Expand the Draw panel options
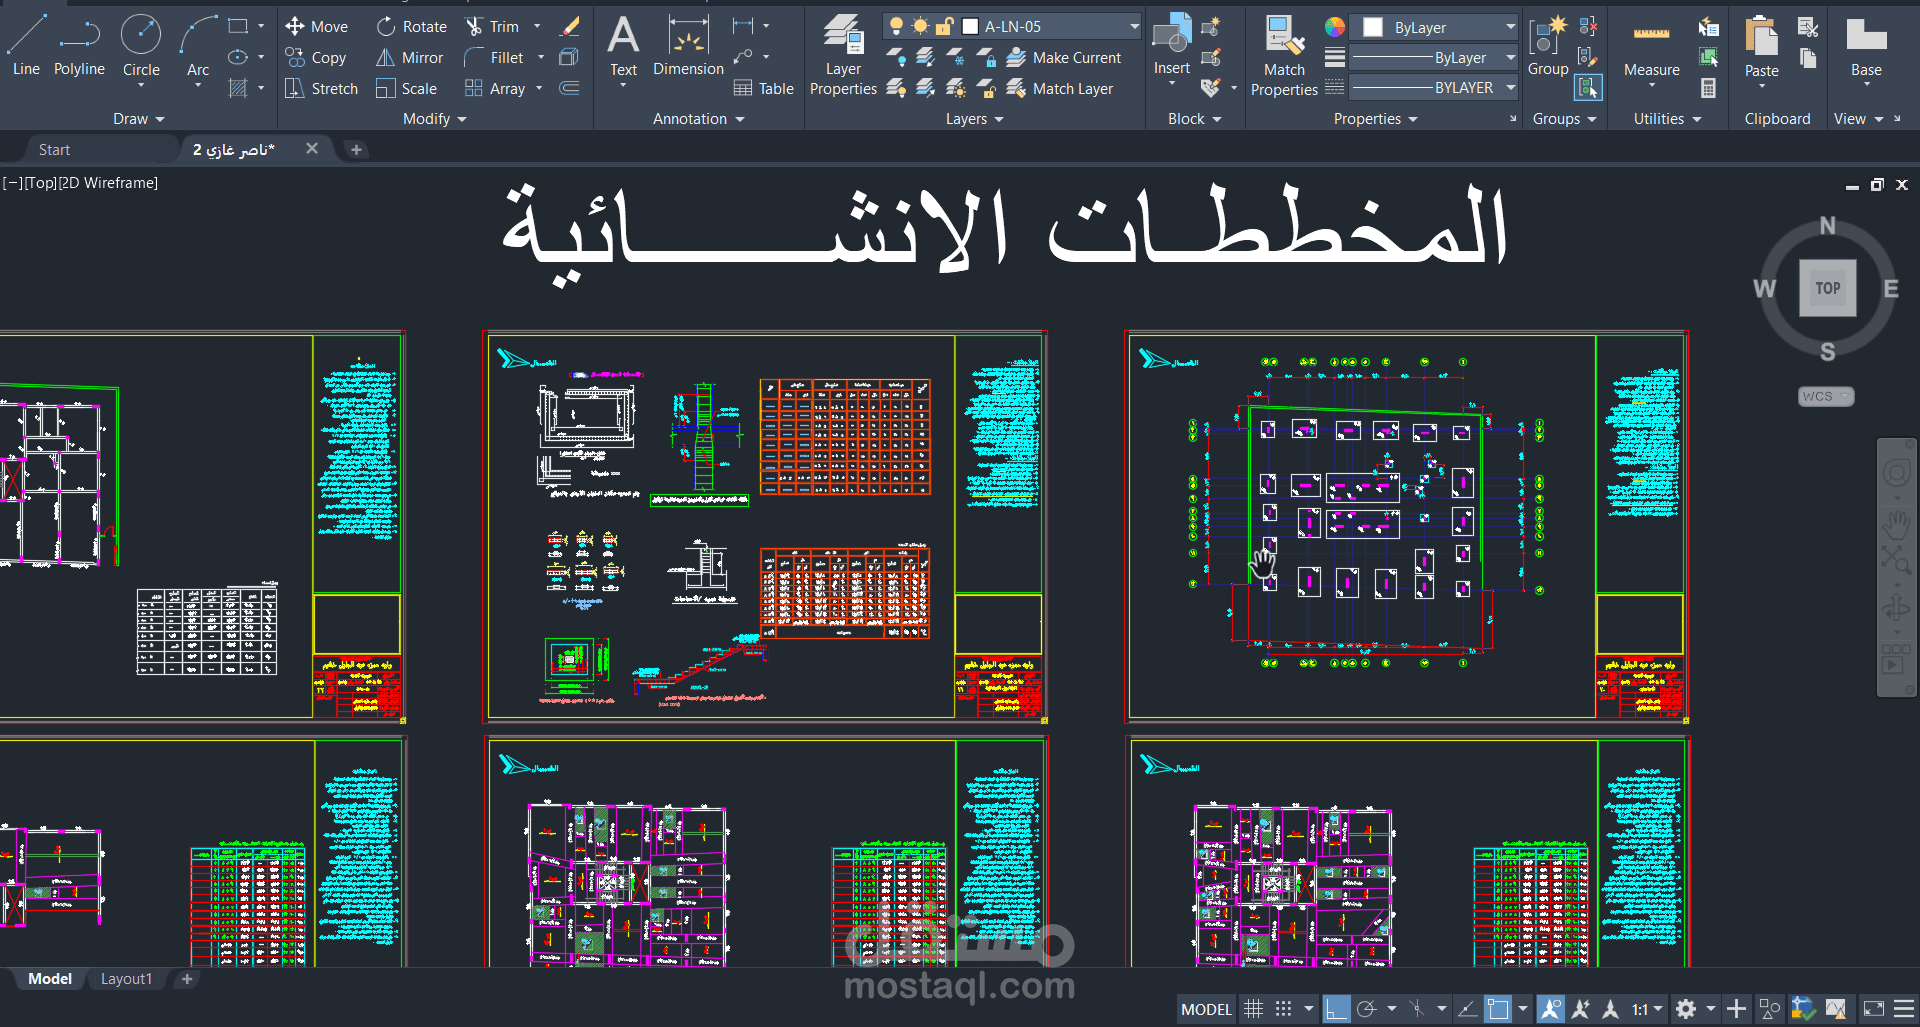The image size is (1920, 1027). tap(138, 118)
